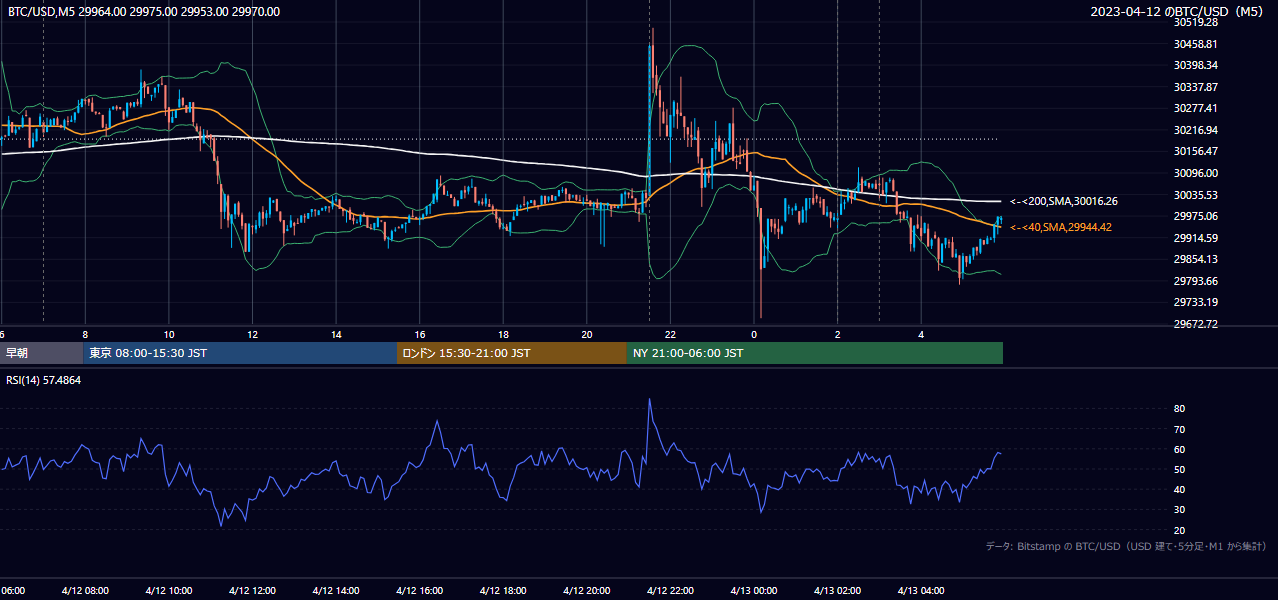Click RSI scale value 80
The height and width of the screenshot is (600, 1278).
click(1179, 409)
